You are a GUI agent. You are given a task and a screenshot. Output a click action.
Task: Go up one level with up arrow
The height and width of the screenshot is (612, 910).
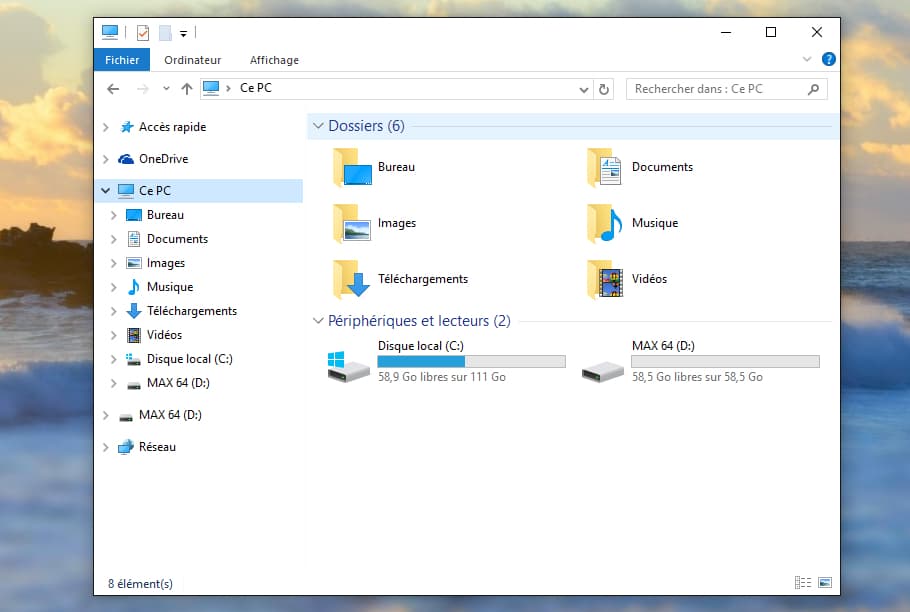[186, 89]
